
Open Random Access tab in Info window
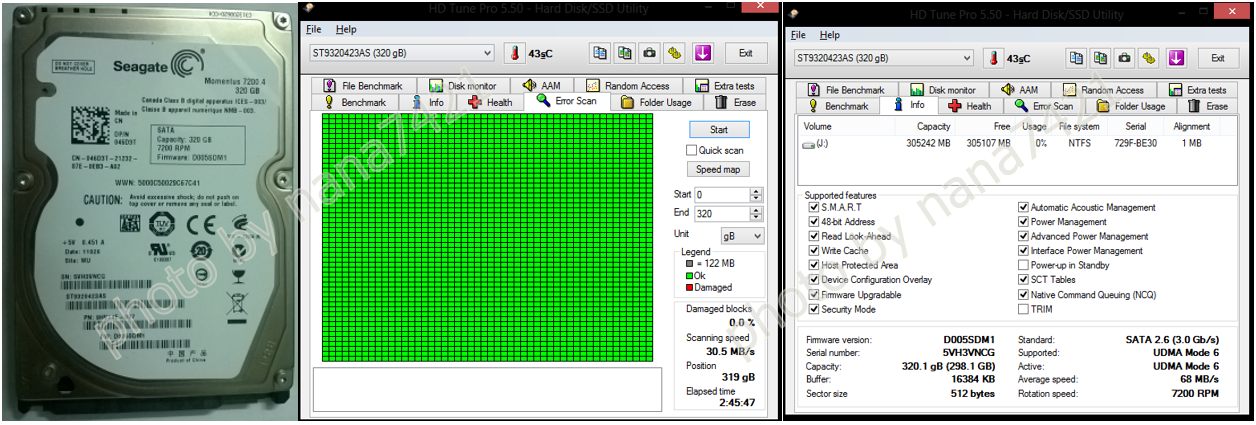coord(1106,90)
